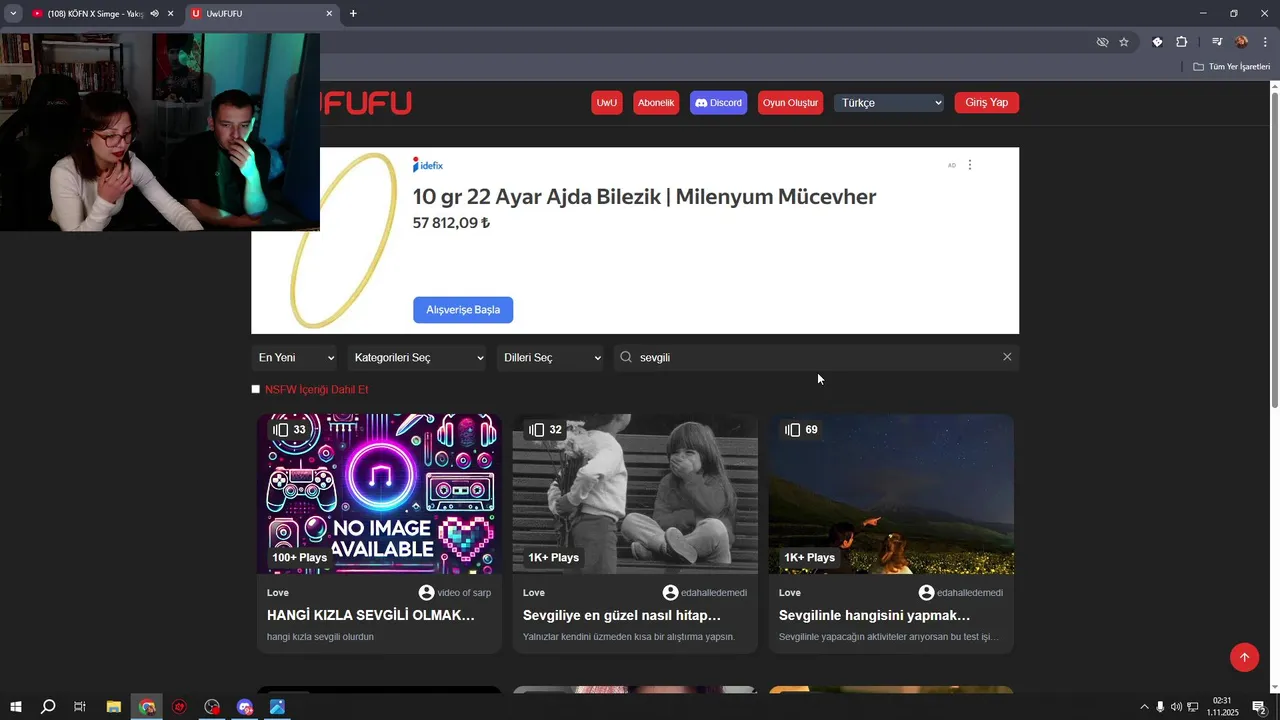Image resolution: width=1280 pixels, height=720 pixels.
Task: Open the 'NO IMAGE AVAILABLE' game thumbnail
Action: (379, 494)
